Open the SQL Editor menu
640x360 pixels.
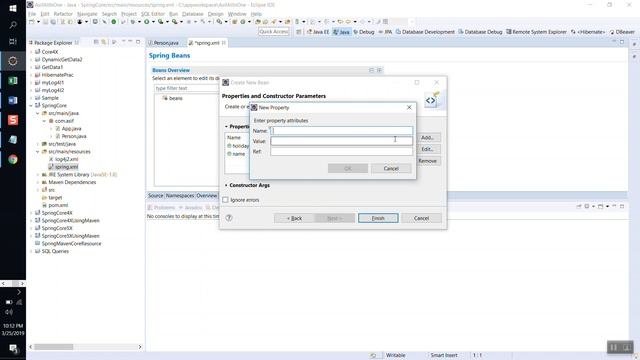pyautogui.click(x=153, y=14)
